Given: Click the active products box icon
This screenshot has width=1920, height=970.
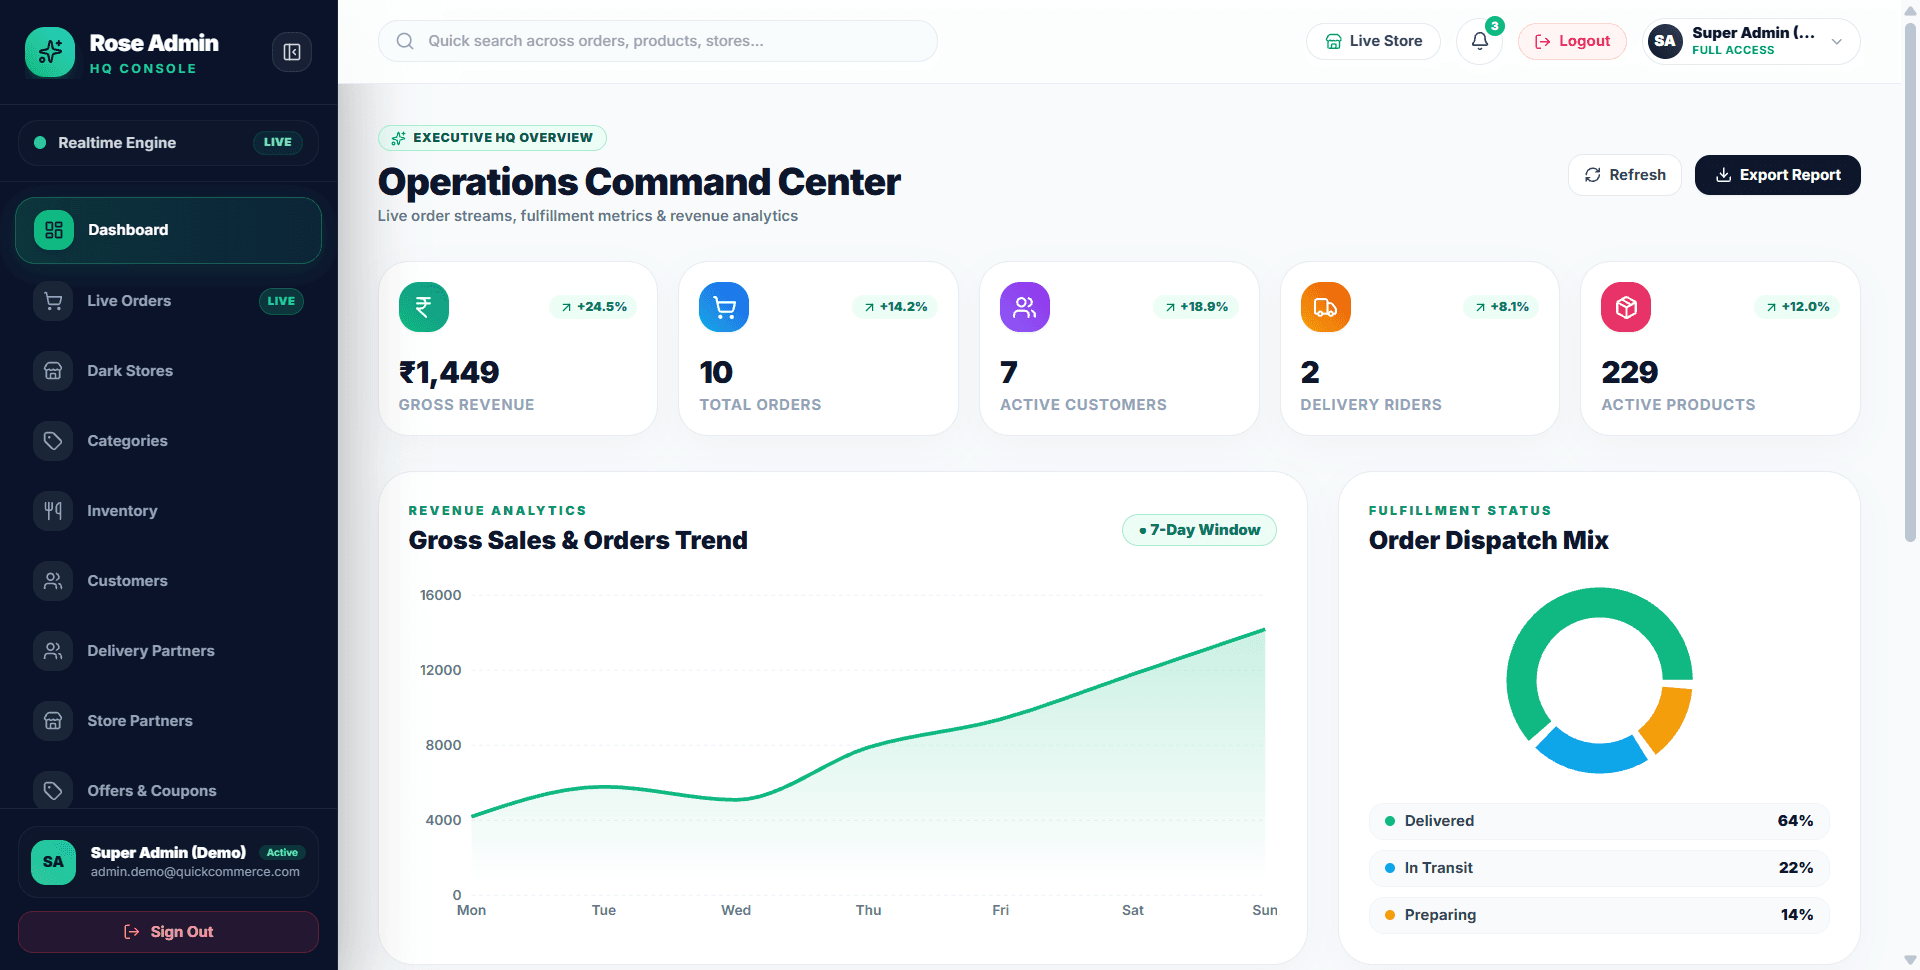Looking at the screenshot, I should tap(1626, 307).
